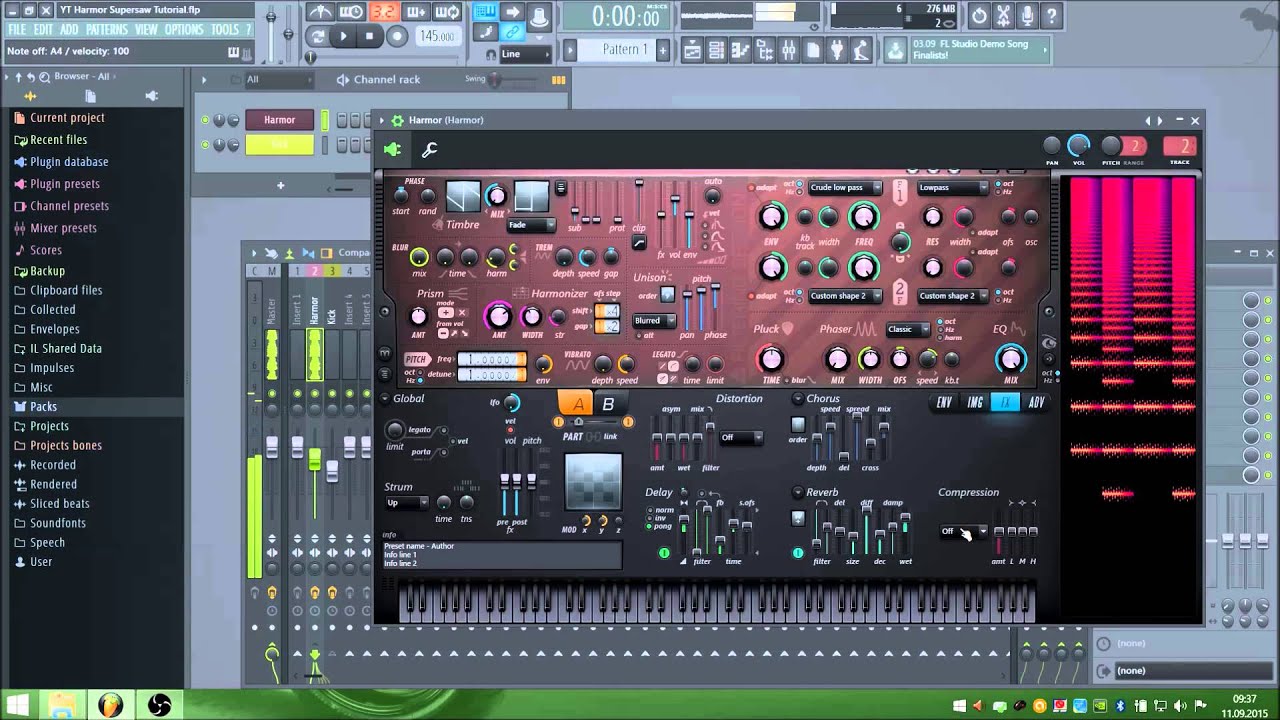Open the IMG tab in Harmor

975,403
